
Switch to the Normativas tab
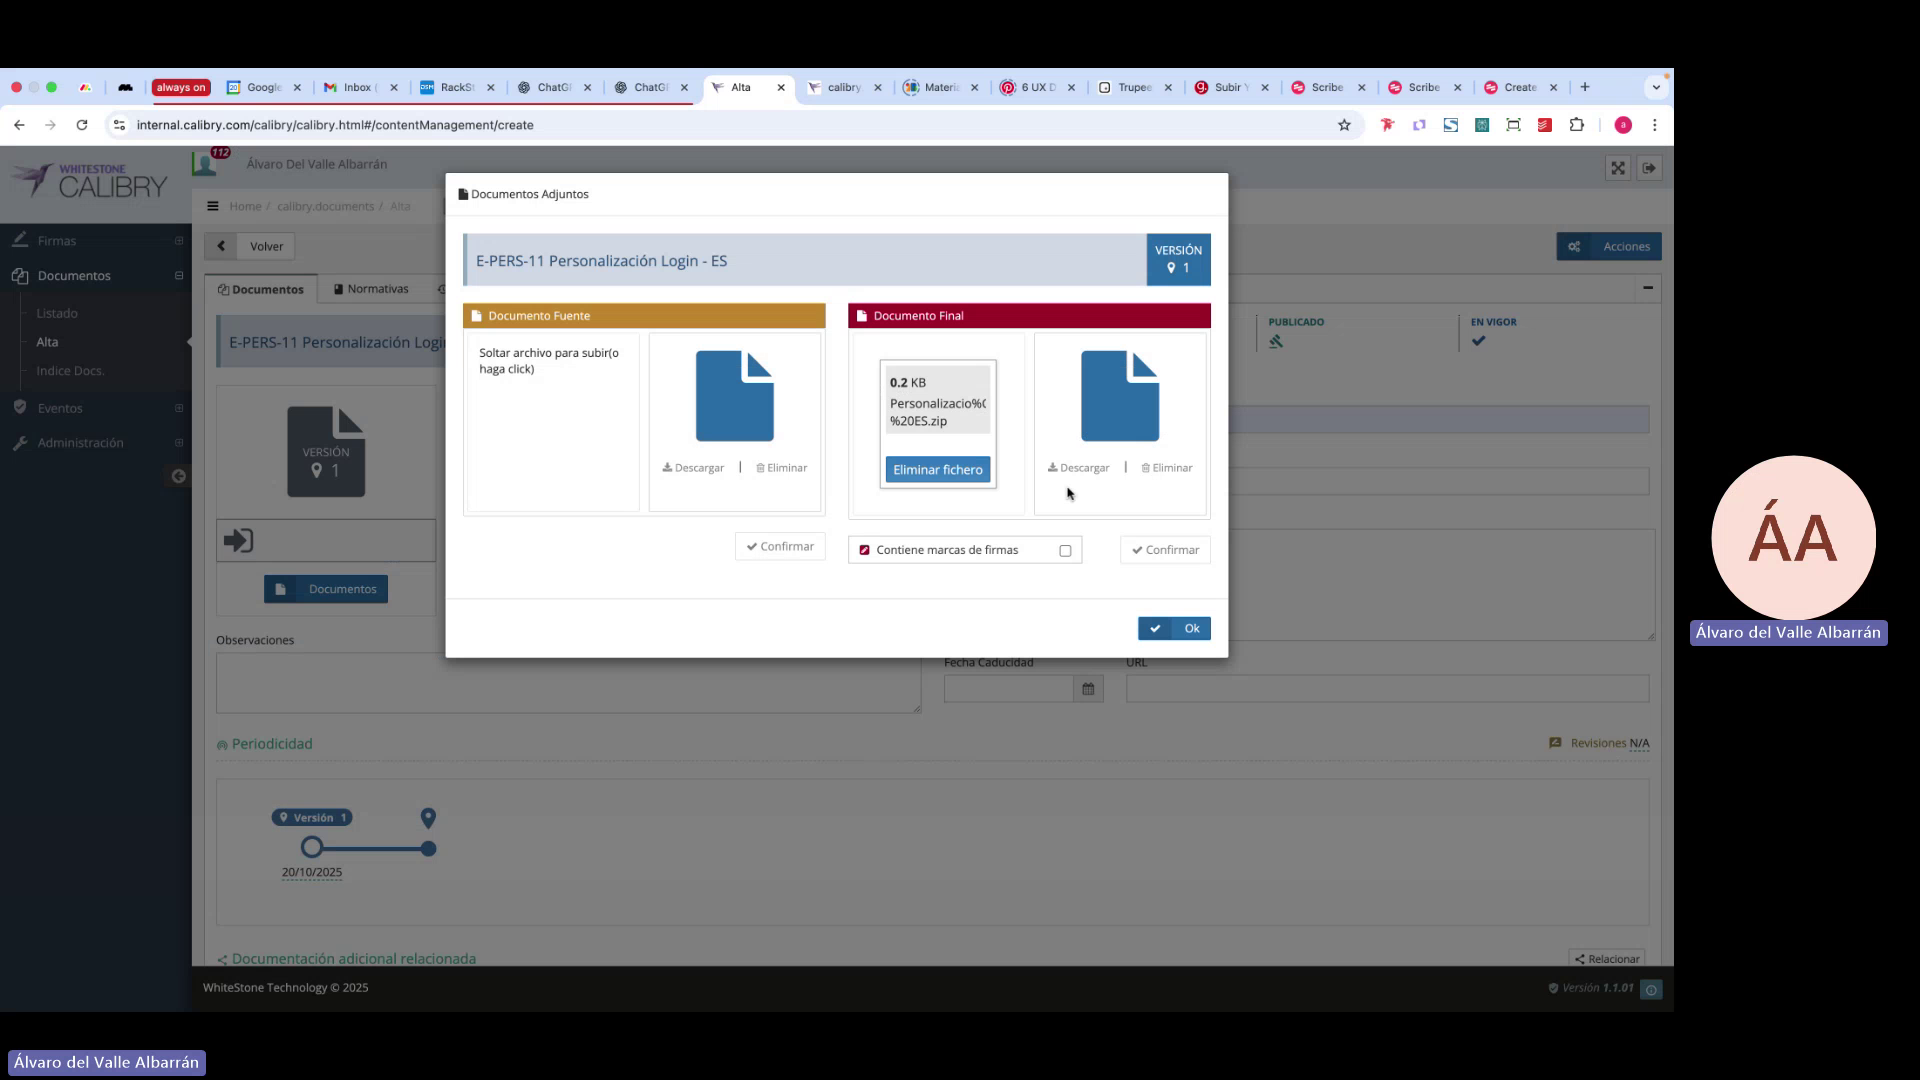[378, 289]
